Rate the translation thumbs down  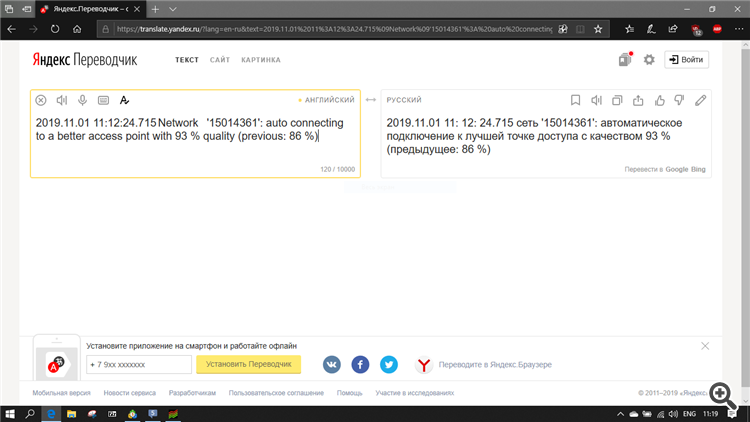point(679,100)
